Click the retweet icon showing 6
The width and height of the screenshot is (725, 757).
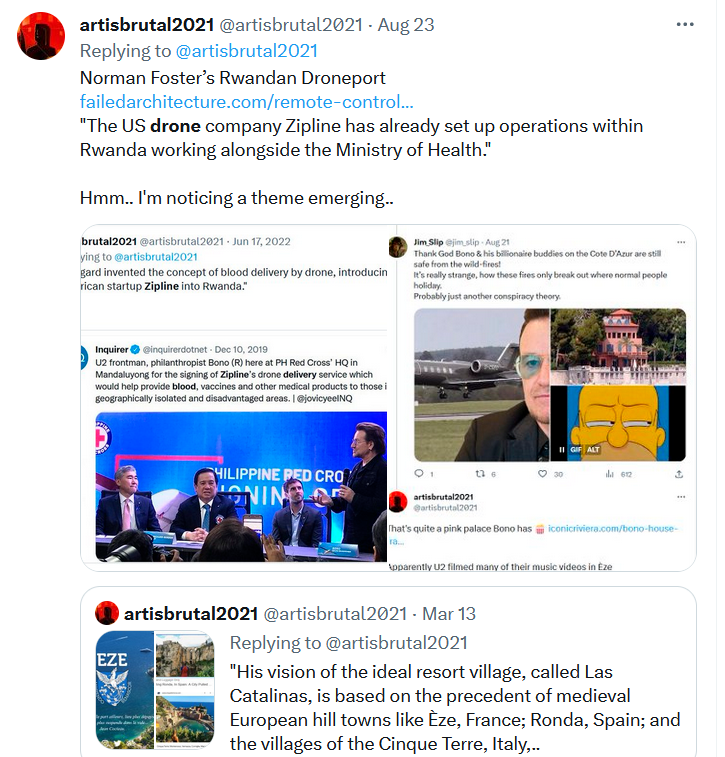pyautogui.click(x=480, y=474)
